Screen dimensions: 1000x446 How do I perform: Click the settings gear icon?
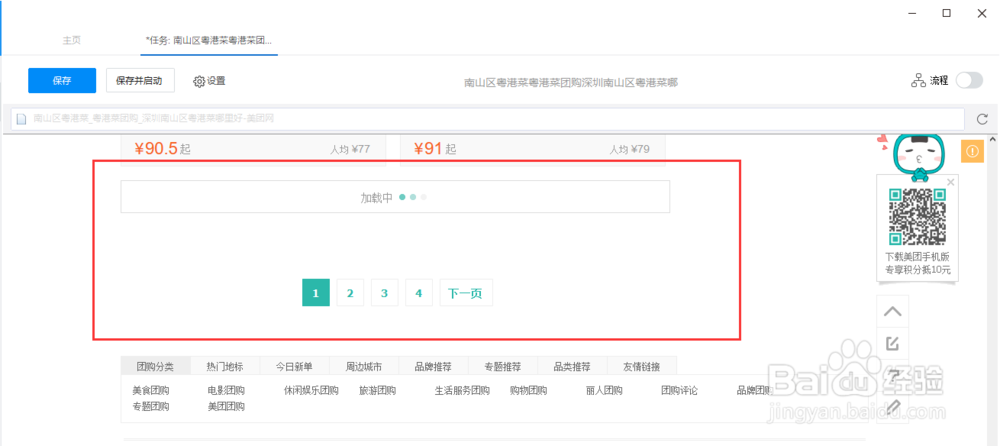(199, 82)
